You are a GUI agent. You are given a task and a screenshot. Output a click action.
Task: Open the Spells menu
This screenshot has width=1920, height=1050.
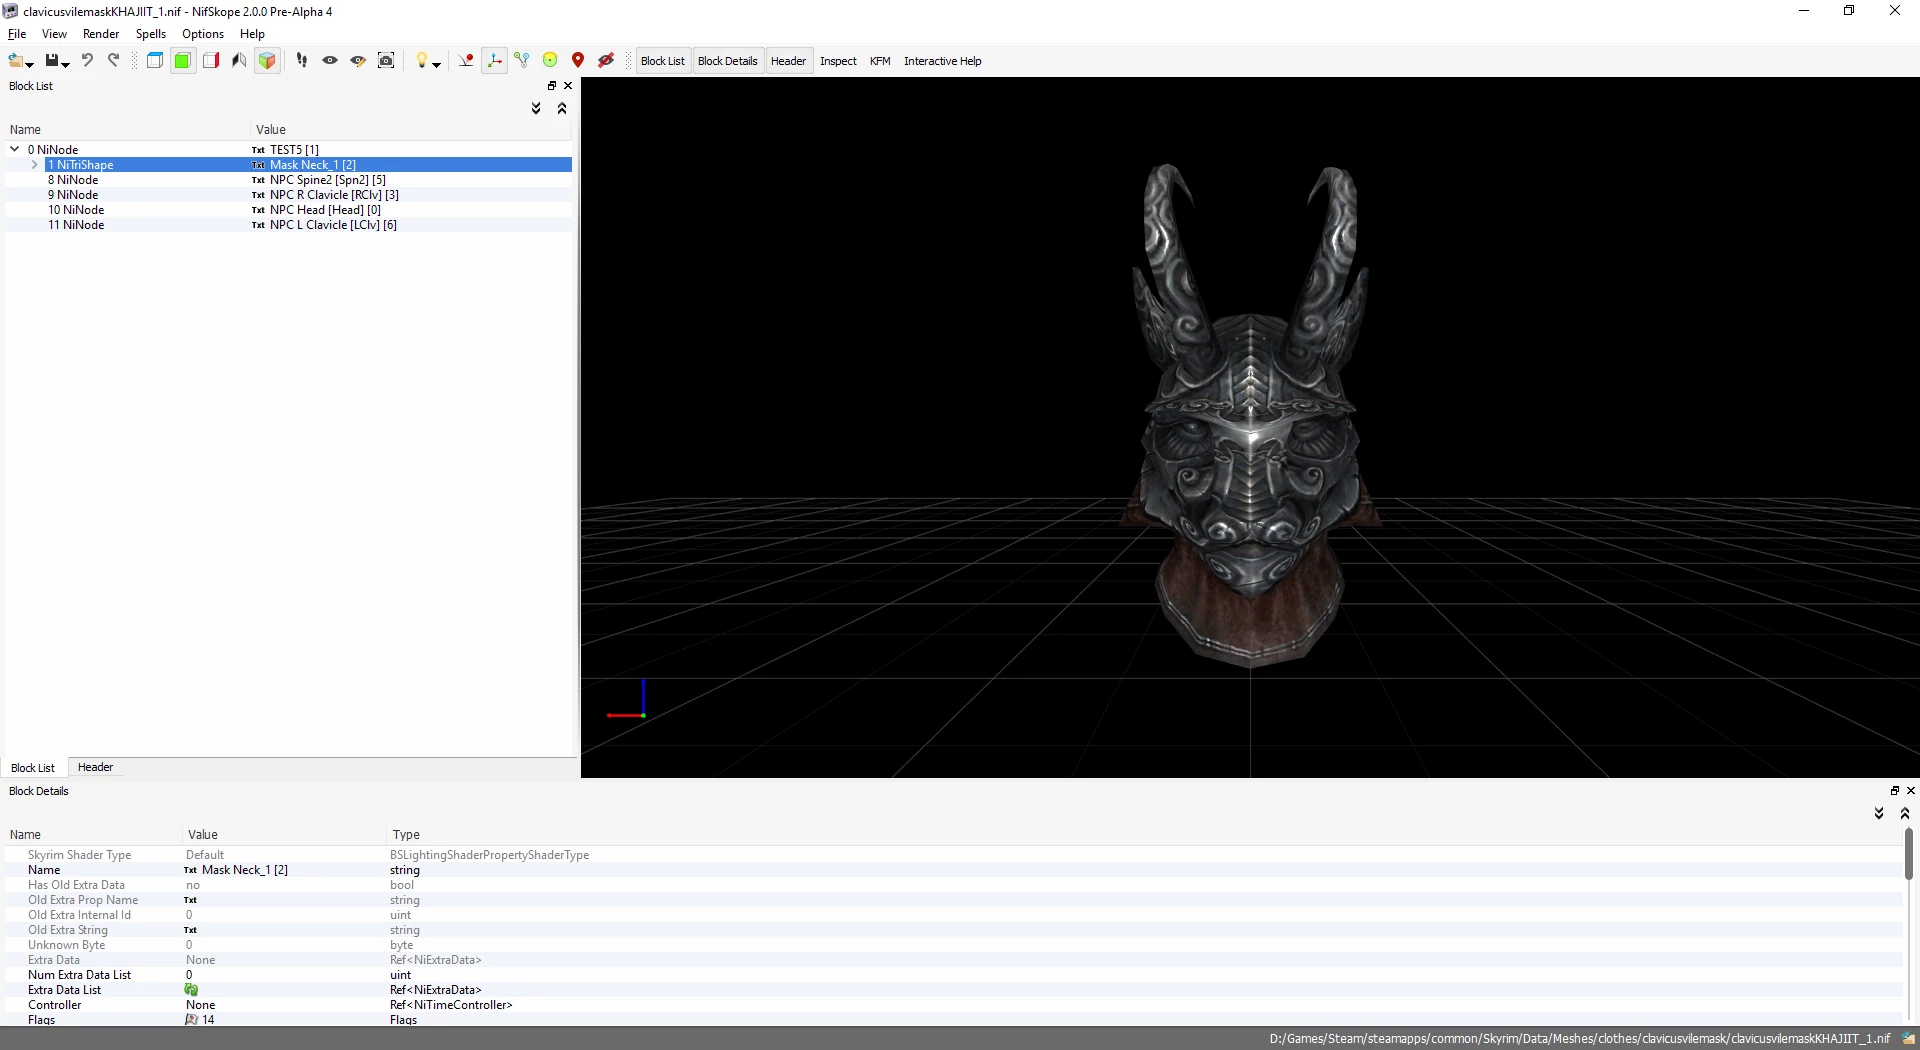tap(151, 34)
